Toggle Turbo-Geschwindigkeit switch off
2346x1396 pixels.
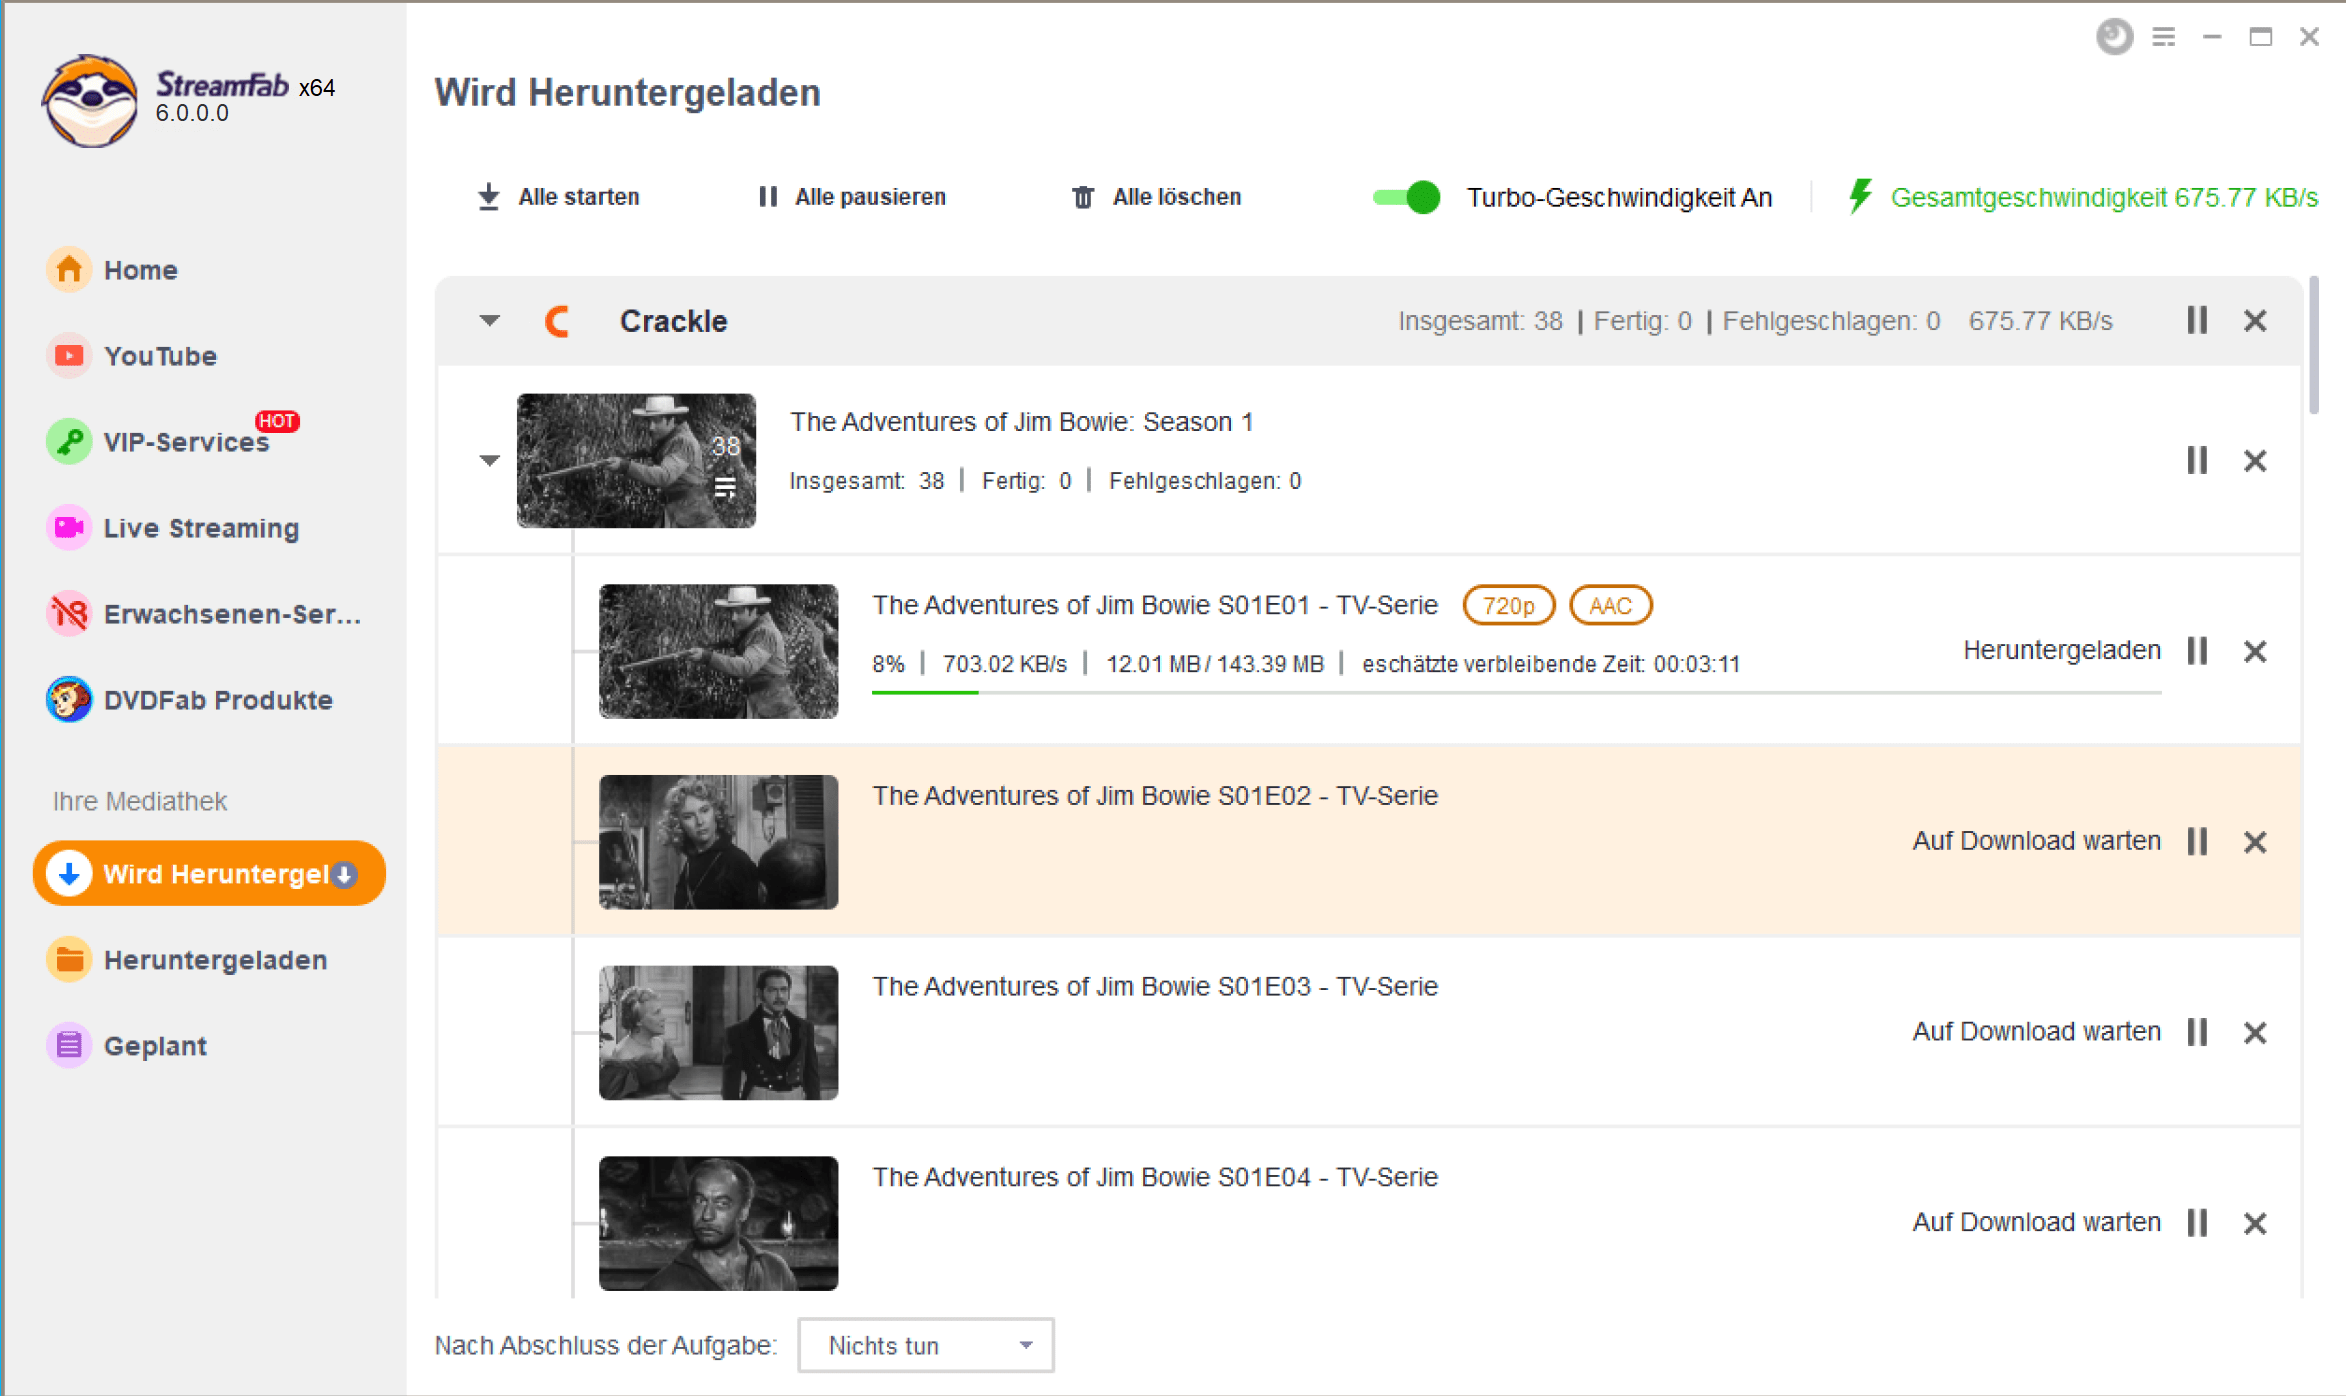click(1406, 197)
